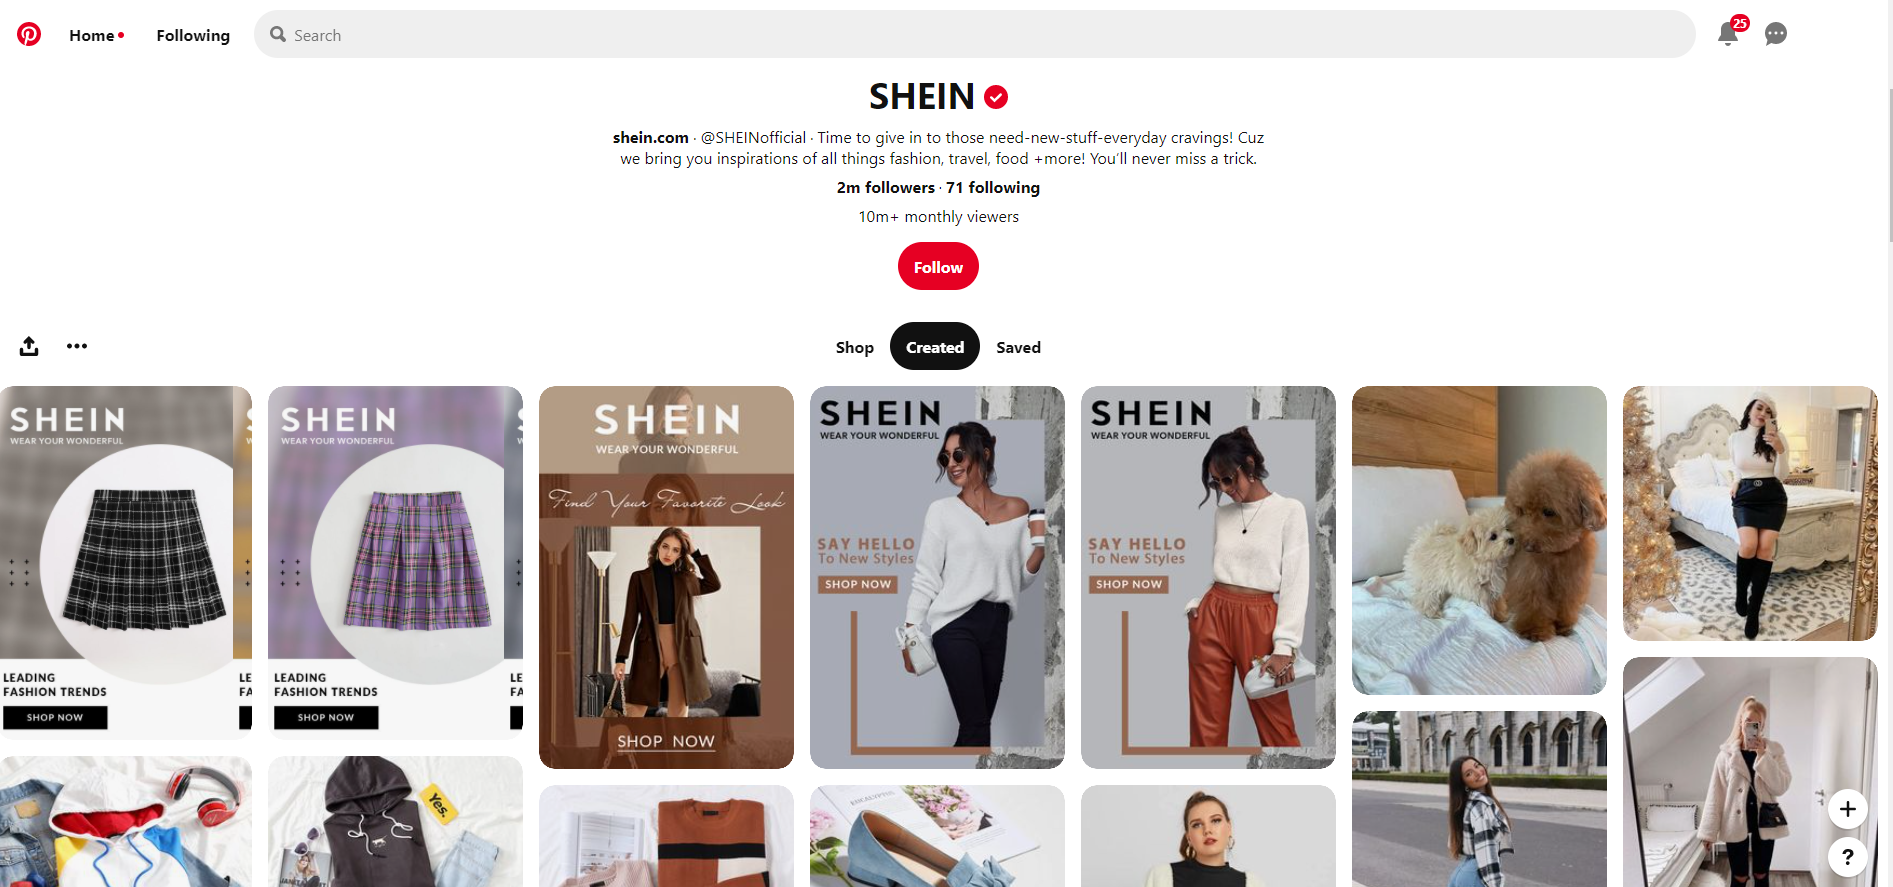Open the messages chat bubble icon
1893x887 pixels.
coord(1776,34)
